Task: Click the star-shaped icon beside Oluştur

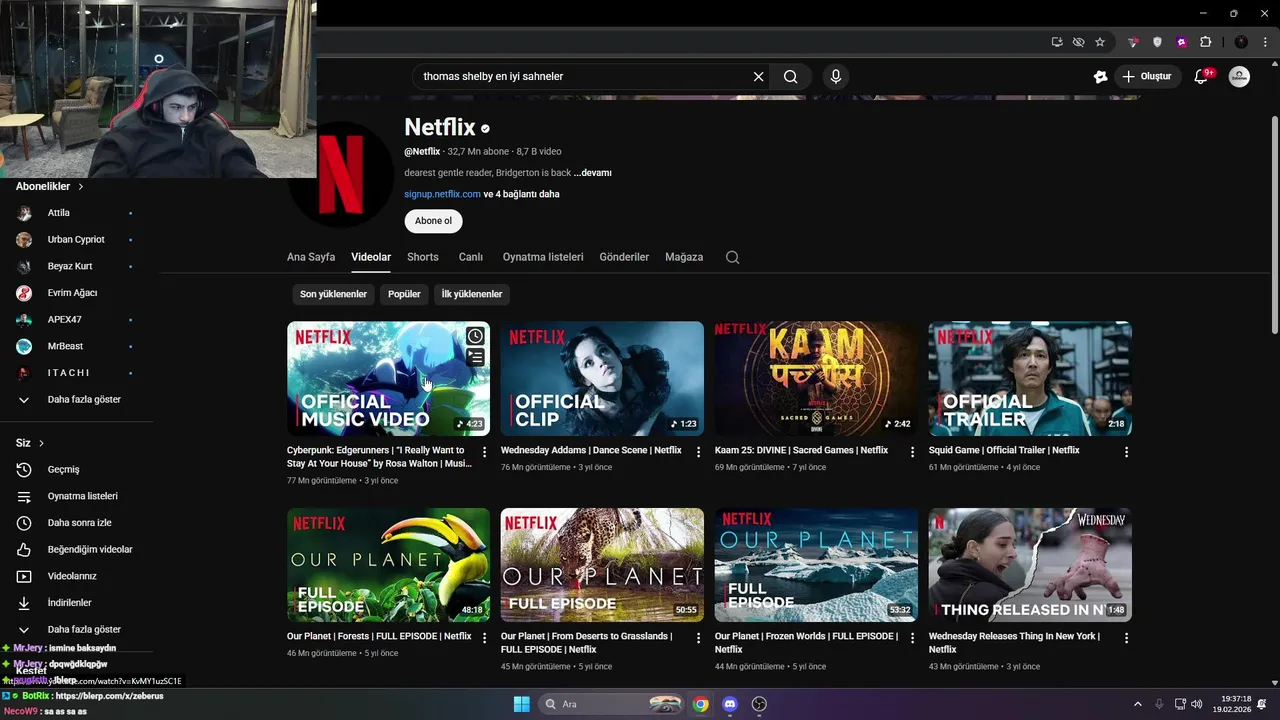Action: click(x=1101, y=76)
